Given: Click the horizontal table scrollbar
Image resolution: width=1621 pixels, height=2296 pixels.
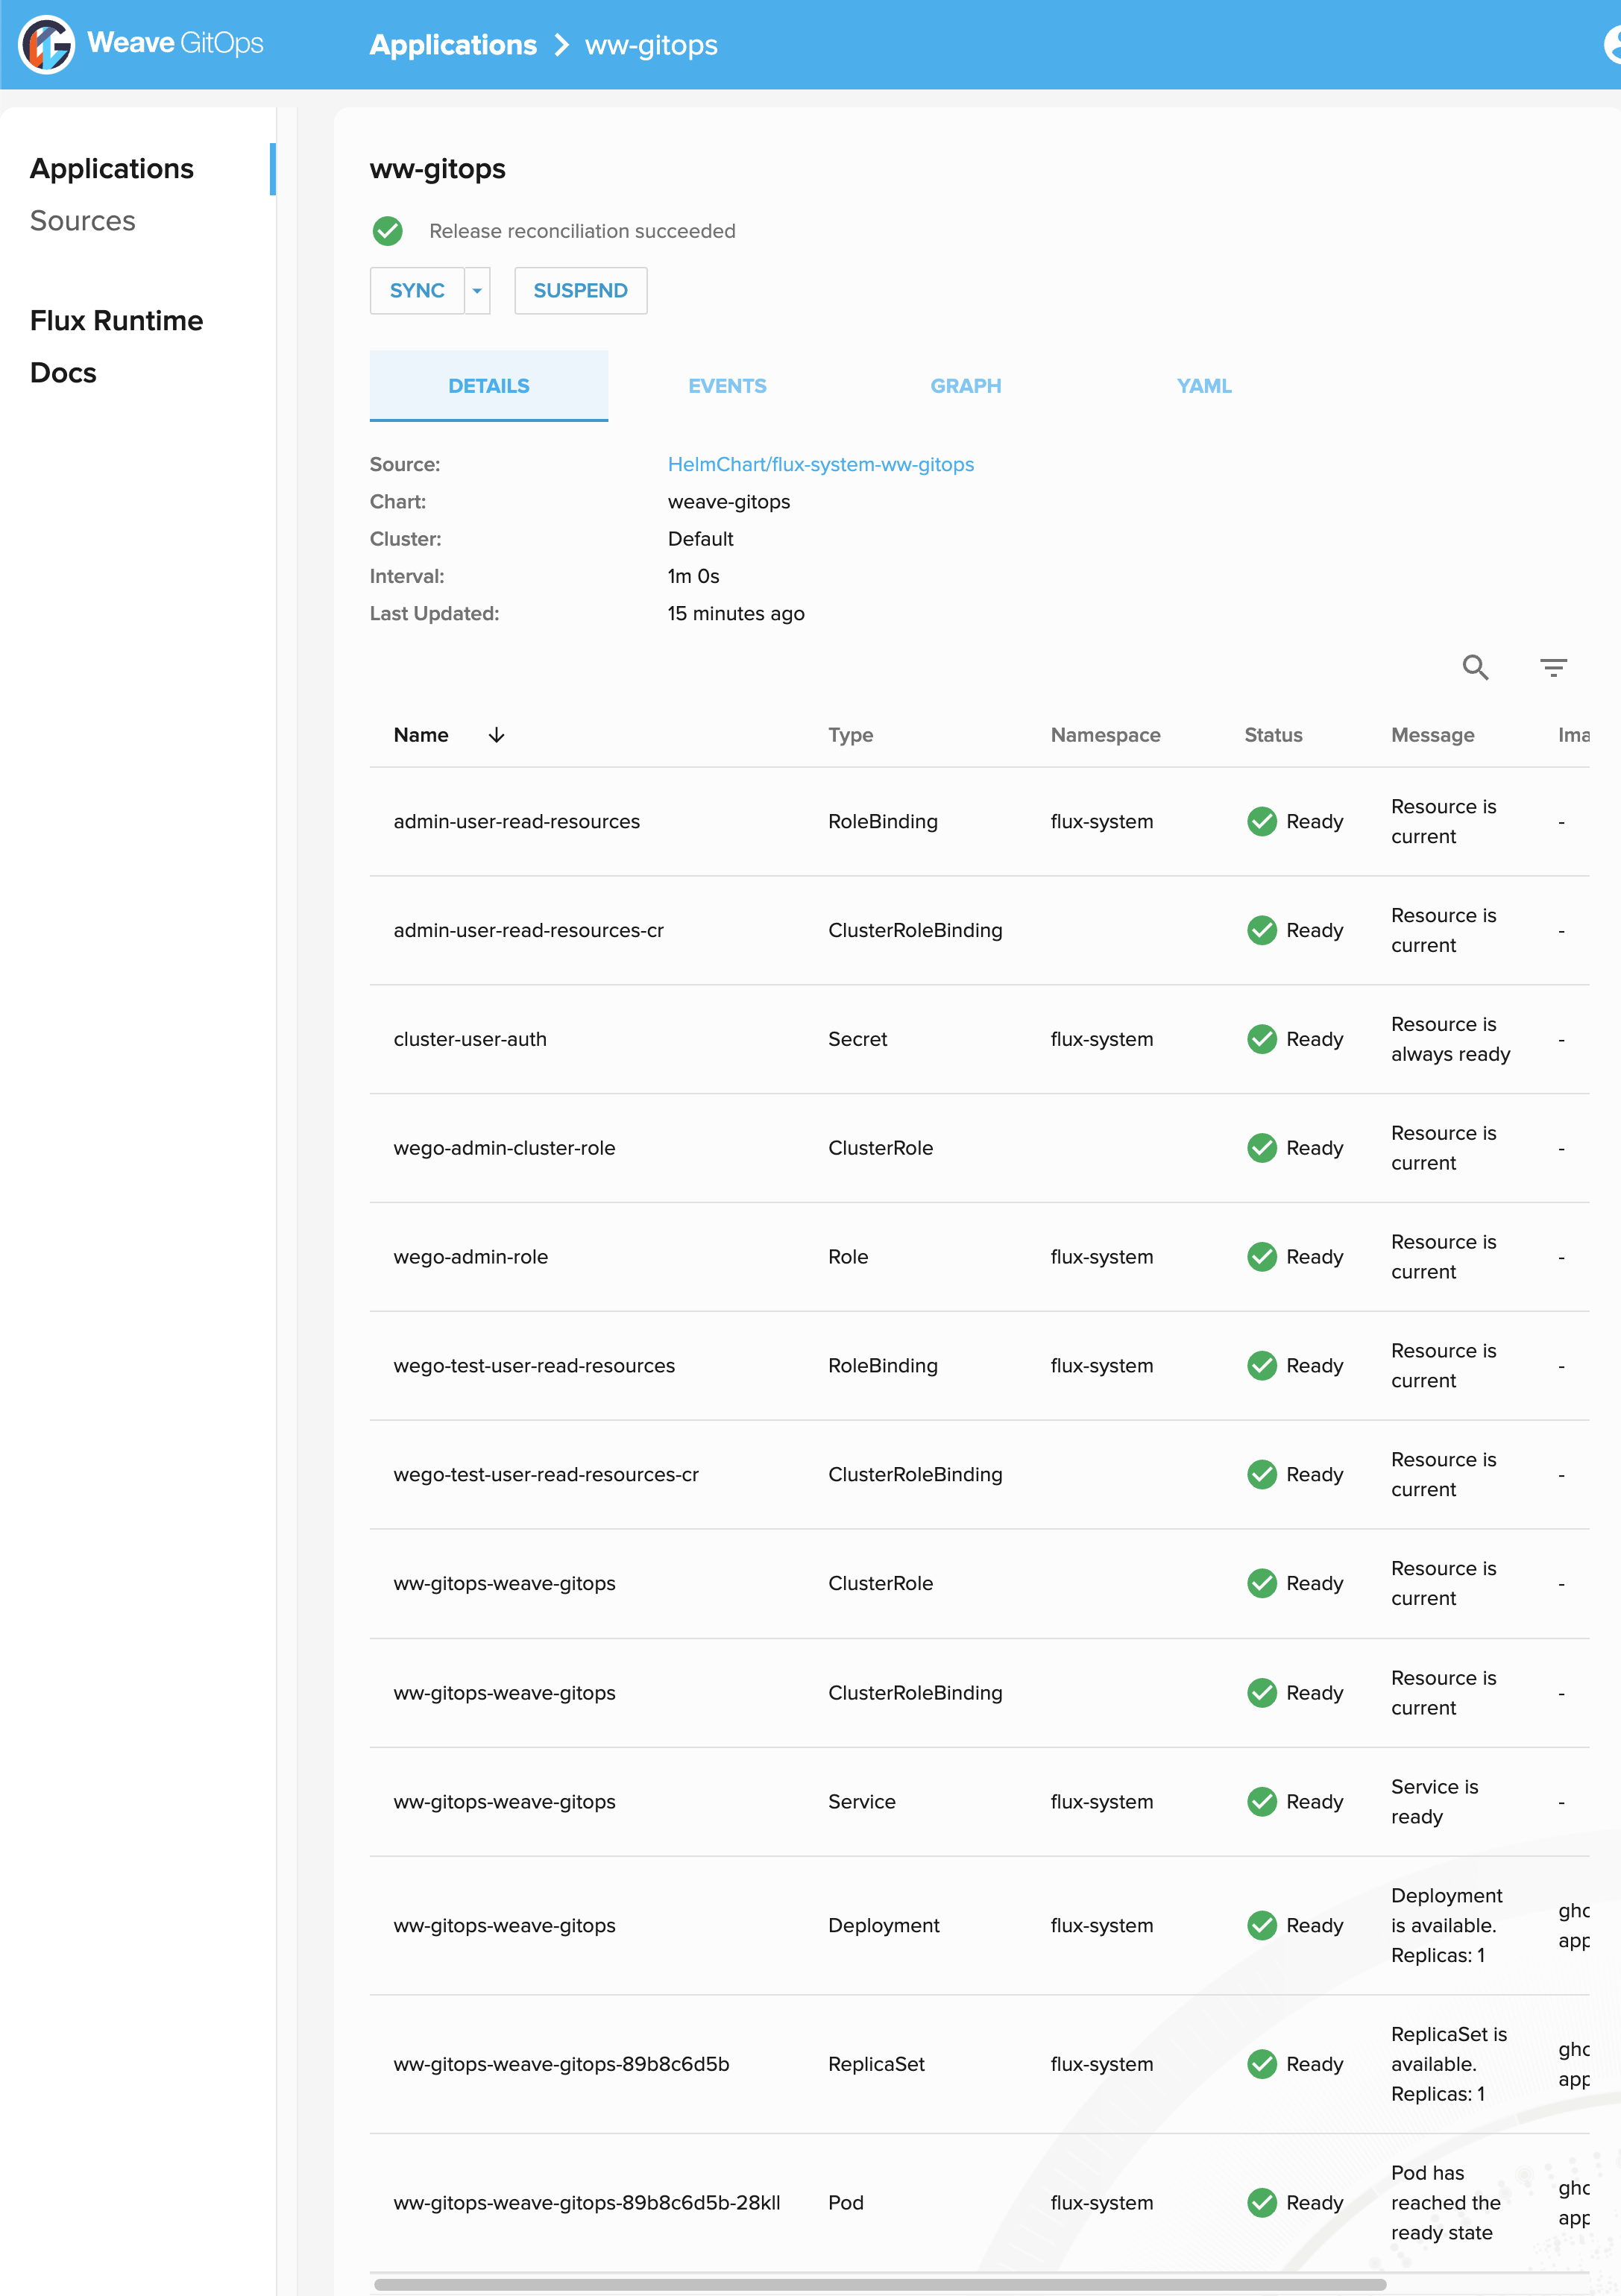Looking at the screenshot, I should (879, 2284).
